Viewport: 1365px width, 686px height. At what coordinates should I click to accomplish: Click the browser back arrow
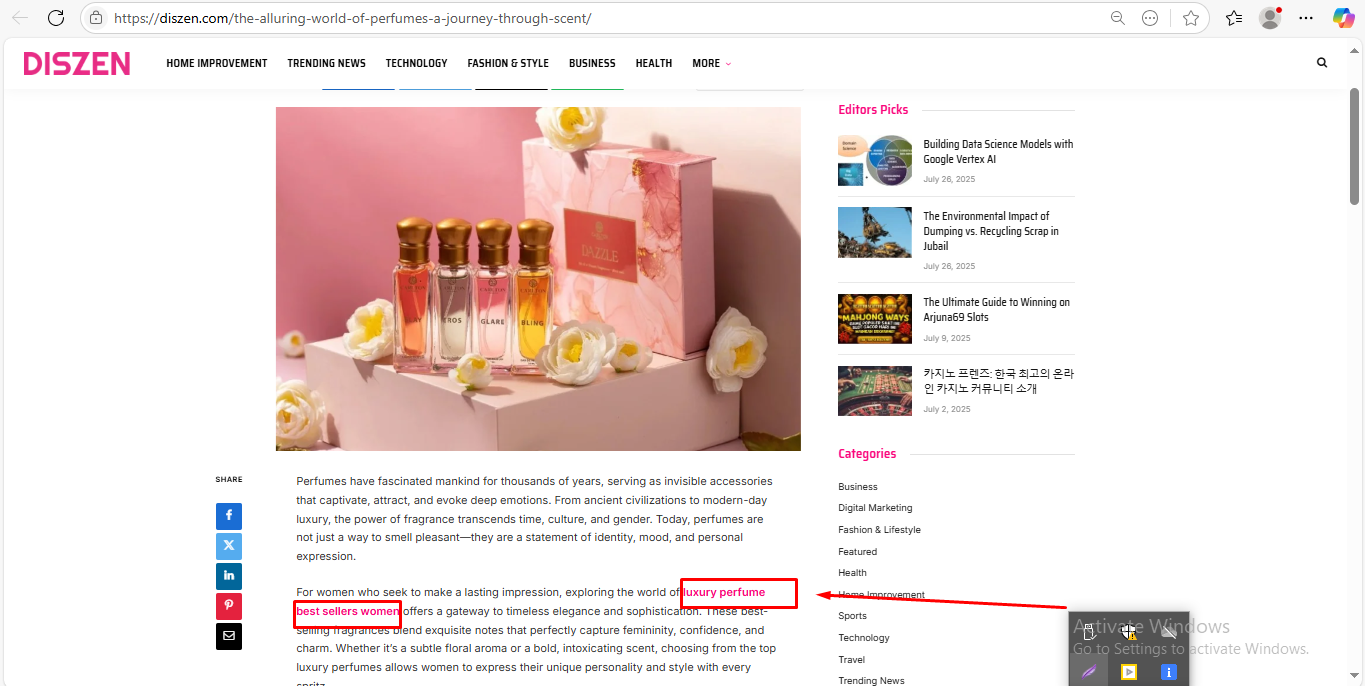[x=20, y=18]
